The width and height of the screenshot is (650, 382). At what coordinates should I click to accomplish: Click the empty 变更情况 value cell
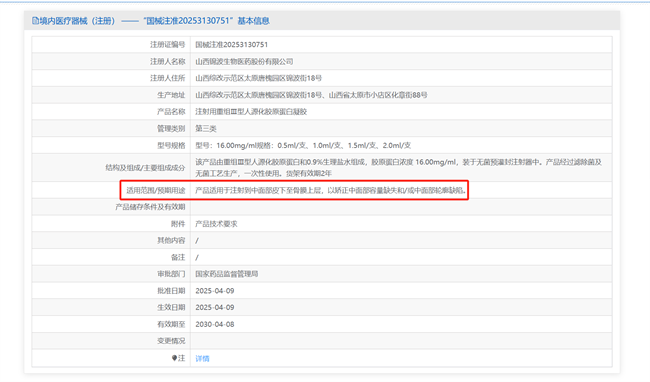(401, 341)
